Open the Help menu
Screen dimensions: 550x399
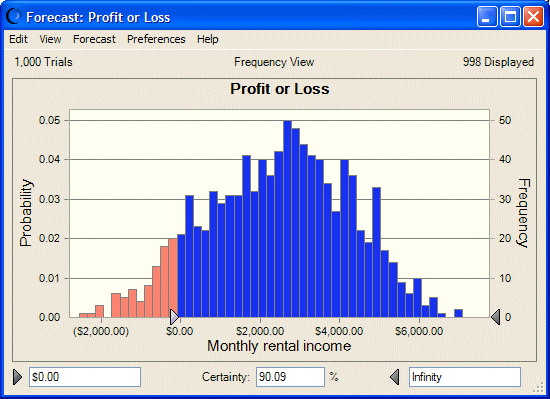pos(208,39)
